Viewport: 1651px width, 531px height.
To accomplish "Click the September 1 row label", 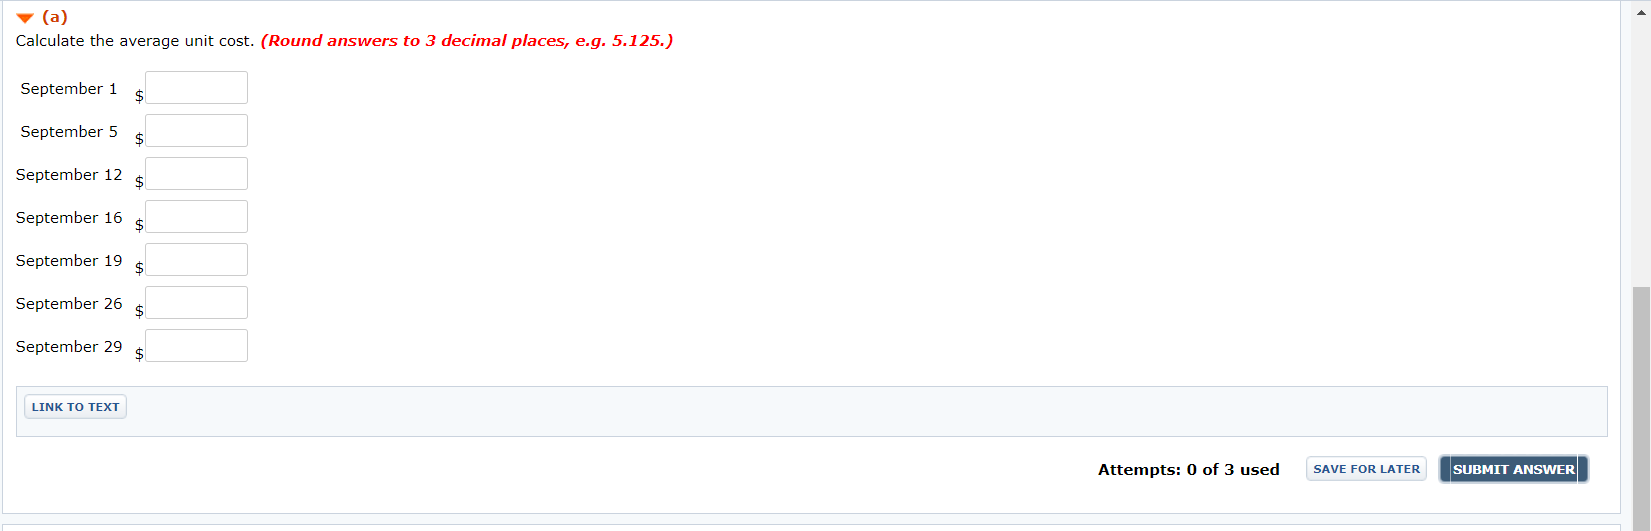I will (x=69, y=89).
